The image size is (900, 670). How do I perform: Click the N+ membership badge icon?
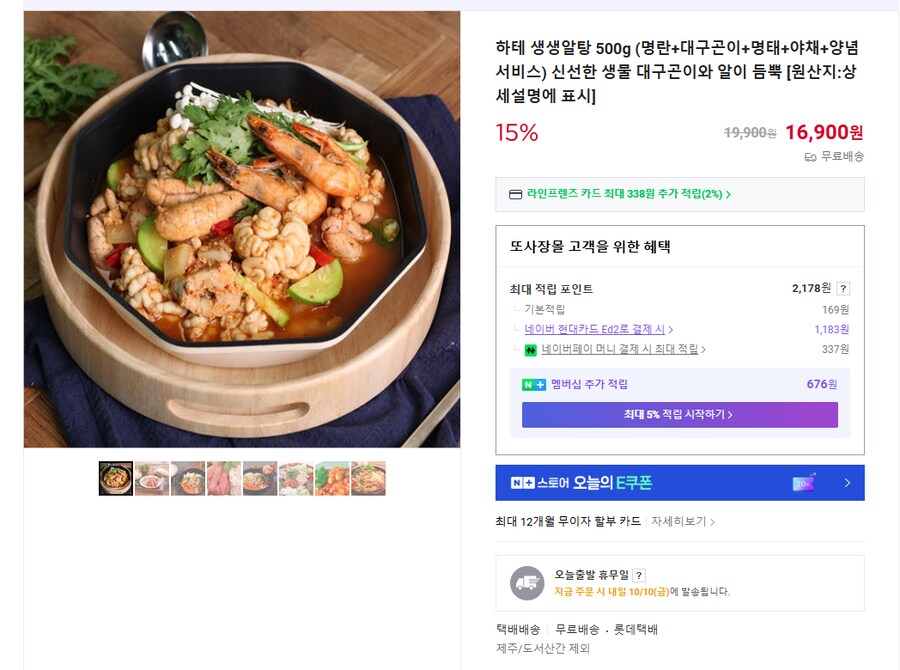click(x=534, y=385)
